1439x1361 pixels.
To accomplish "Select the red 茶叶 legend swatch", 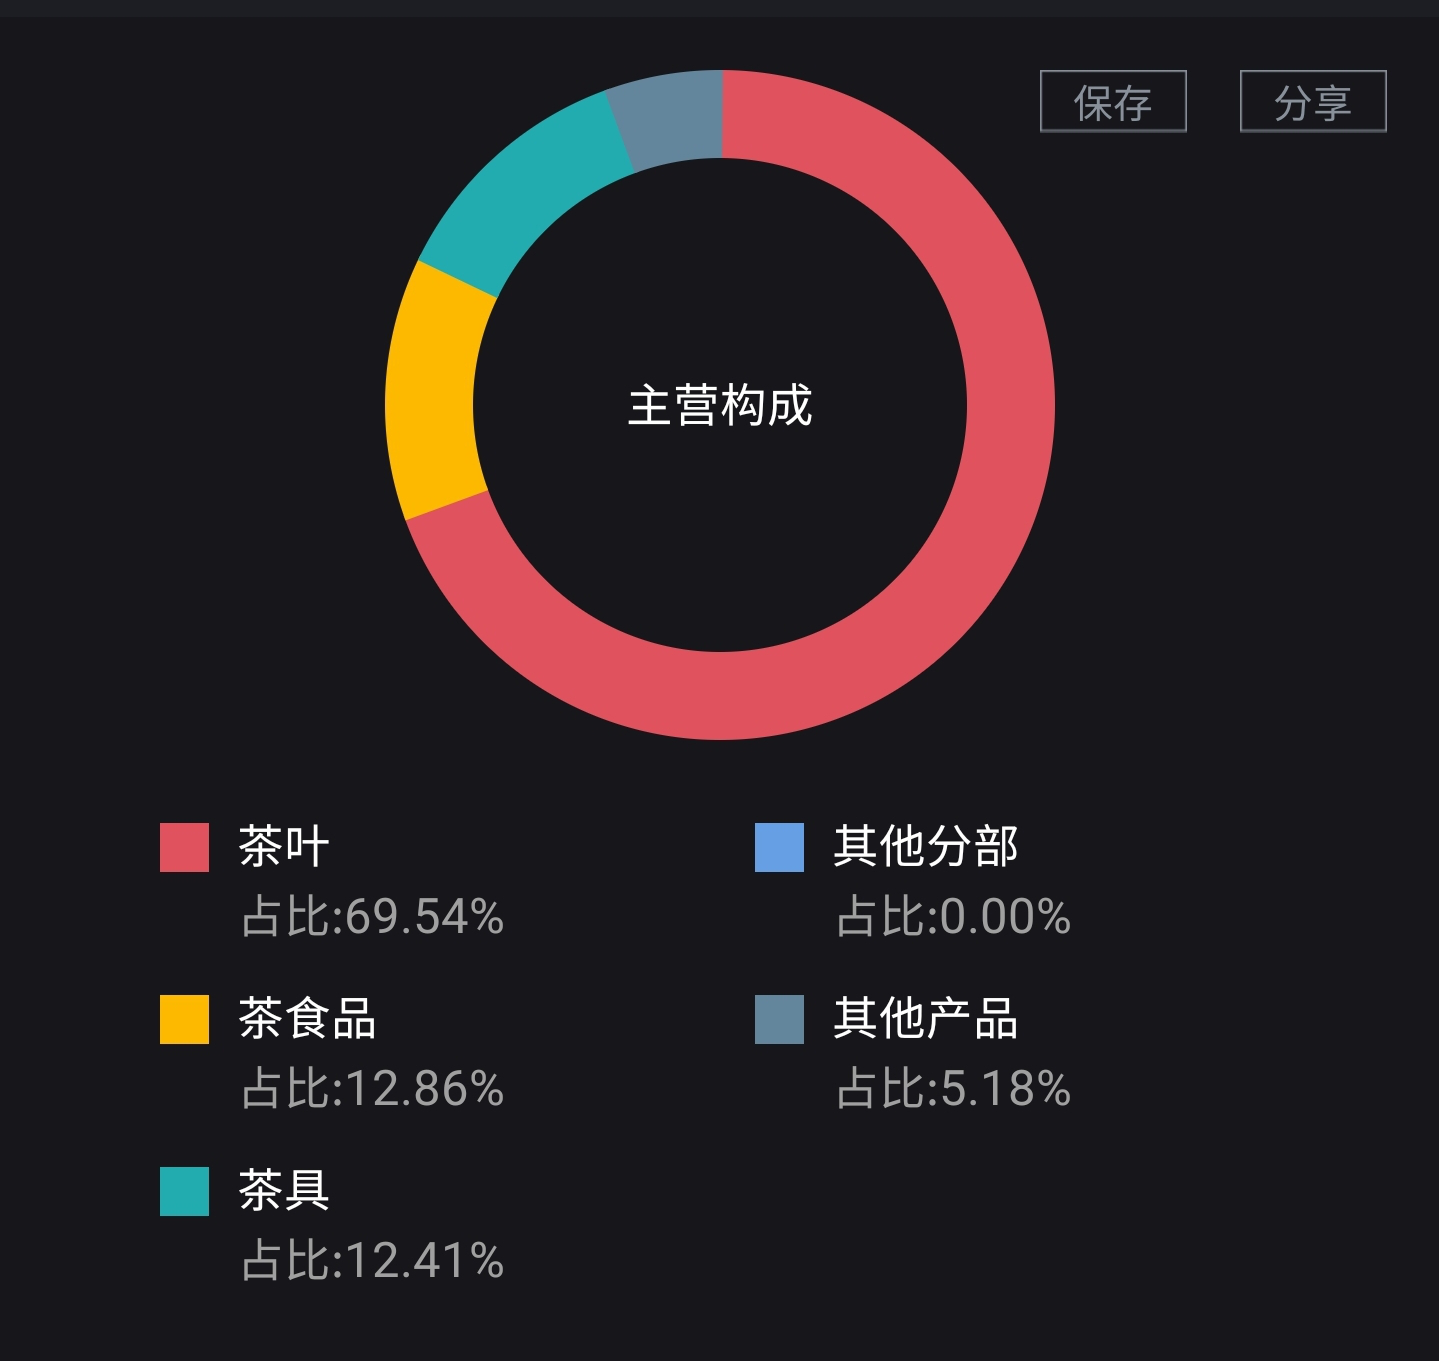I will [x=184, y=847].
